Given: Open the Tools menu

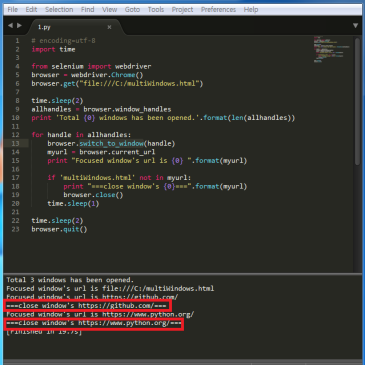Looking at the screenshot, I should coord(156,10).
